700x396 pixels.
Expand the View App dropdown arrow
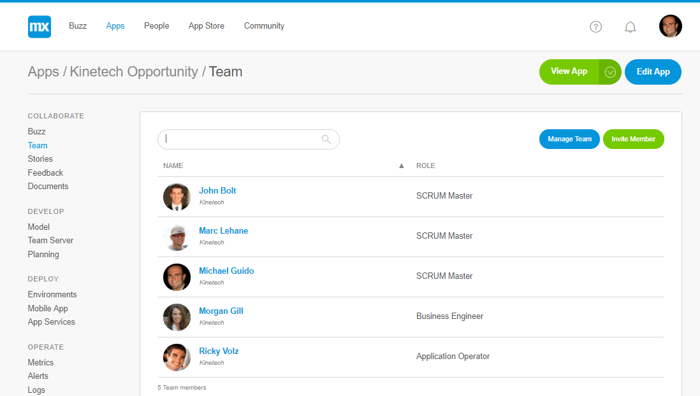(x=610, y=72)
